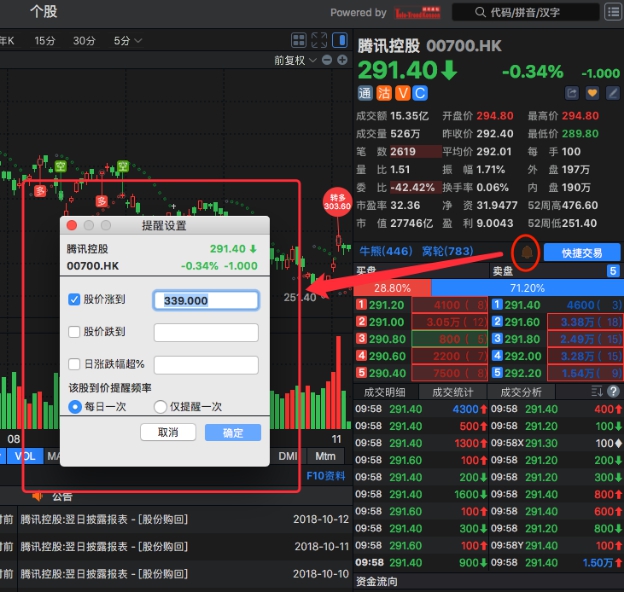Click the blue C badge icon
This screenshot has height=592, width=624.
click(x=420, y=93)
